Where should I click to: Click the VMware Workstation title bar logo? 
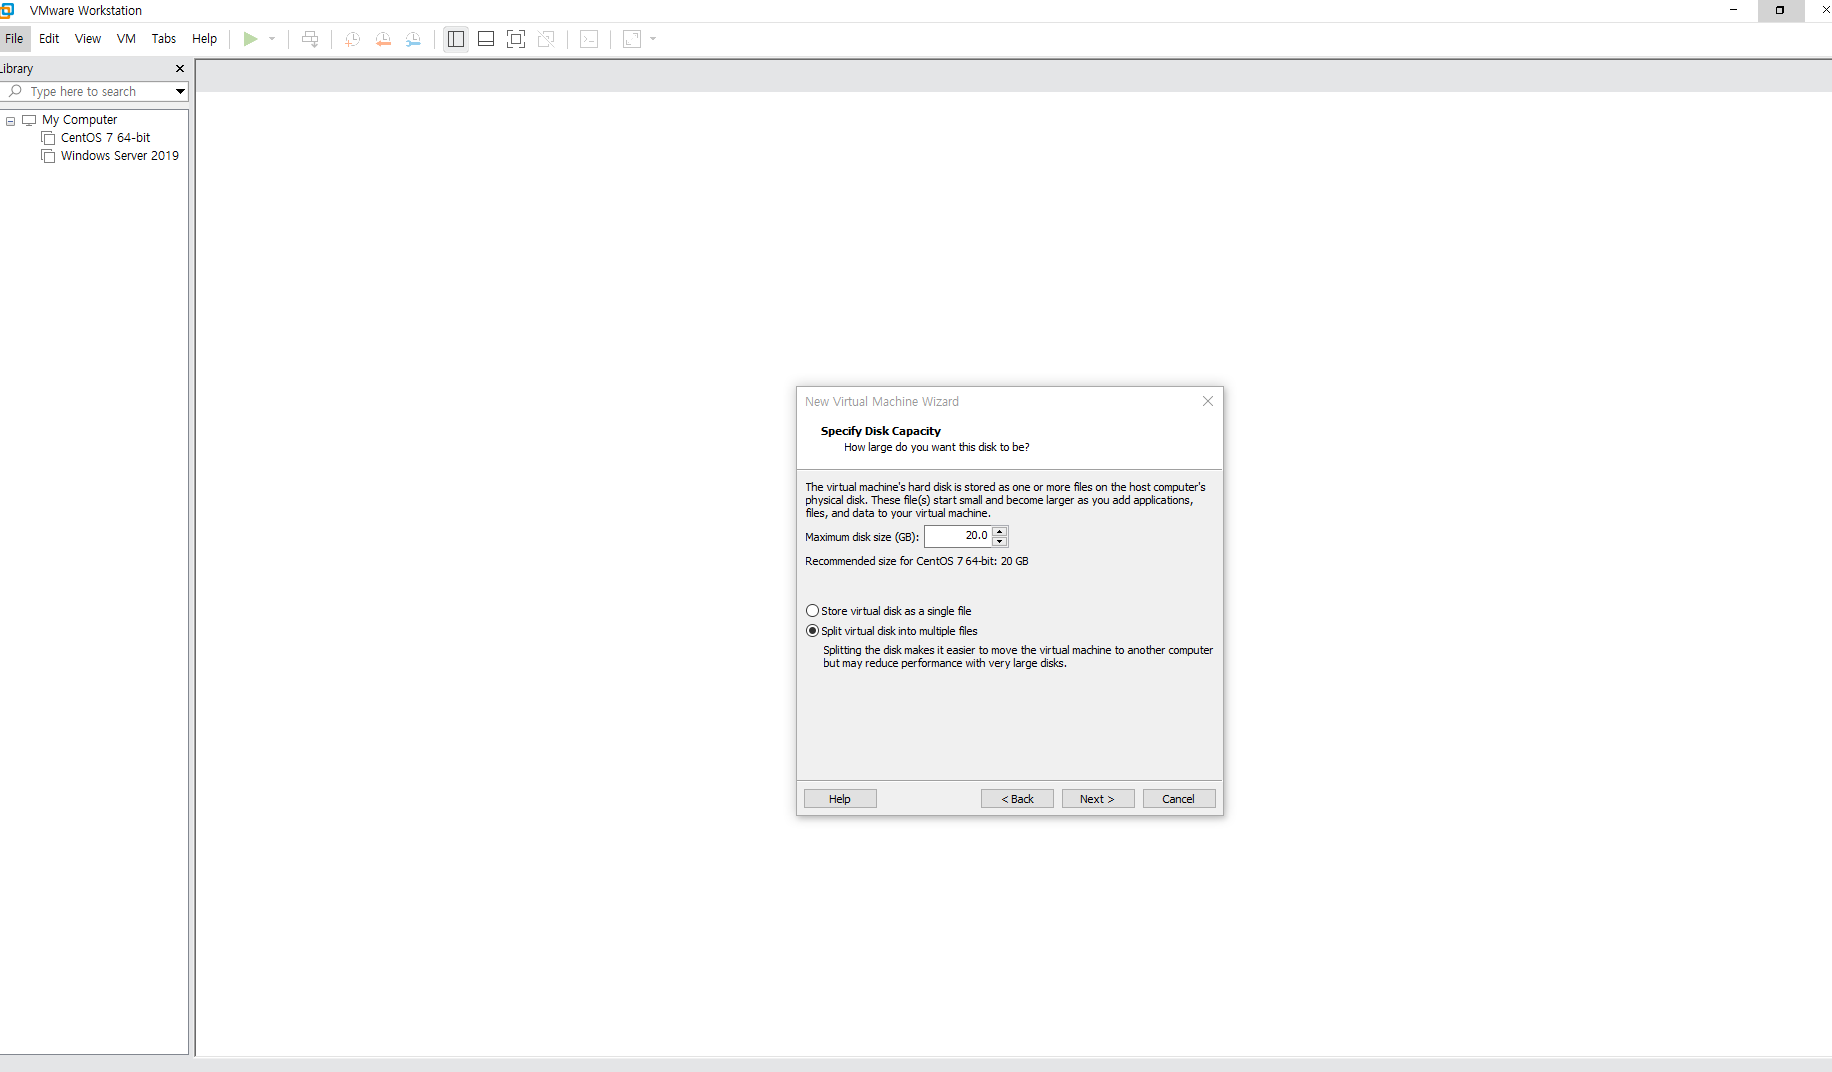[6, 10]
